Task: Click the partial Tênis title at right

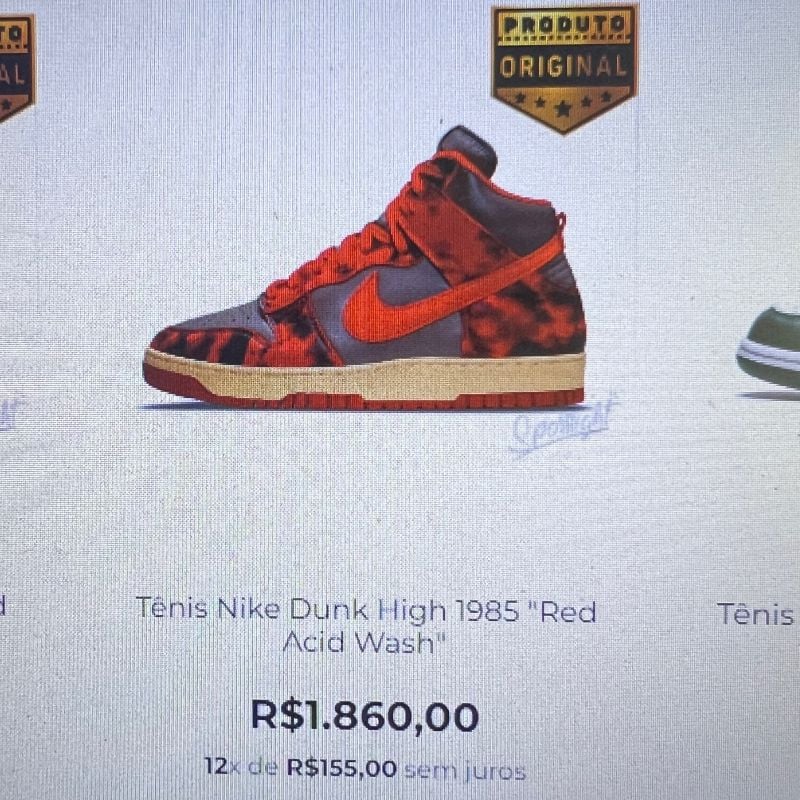Action: [x=756, y=614]
